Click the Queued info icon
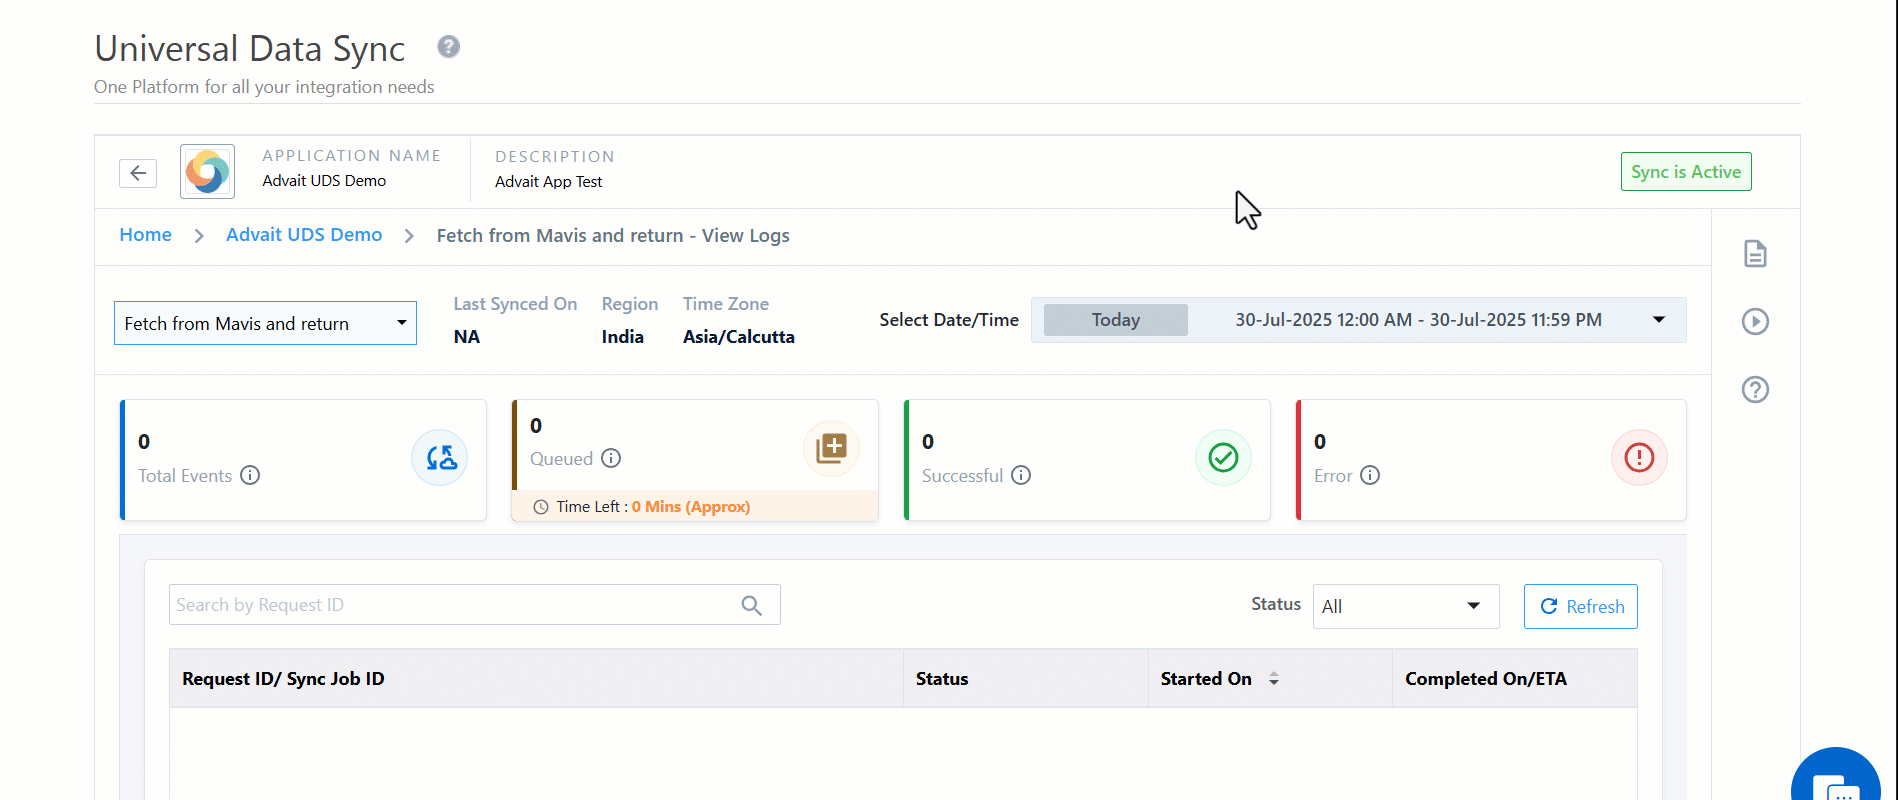 click(611, 458)
